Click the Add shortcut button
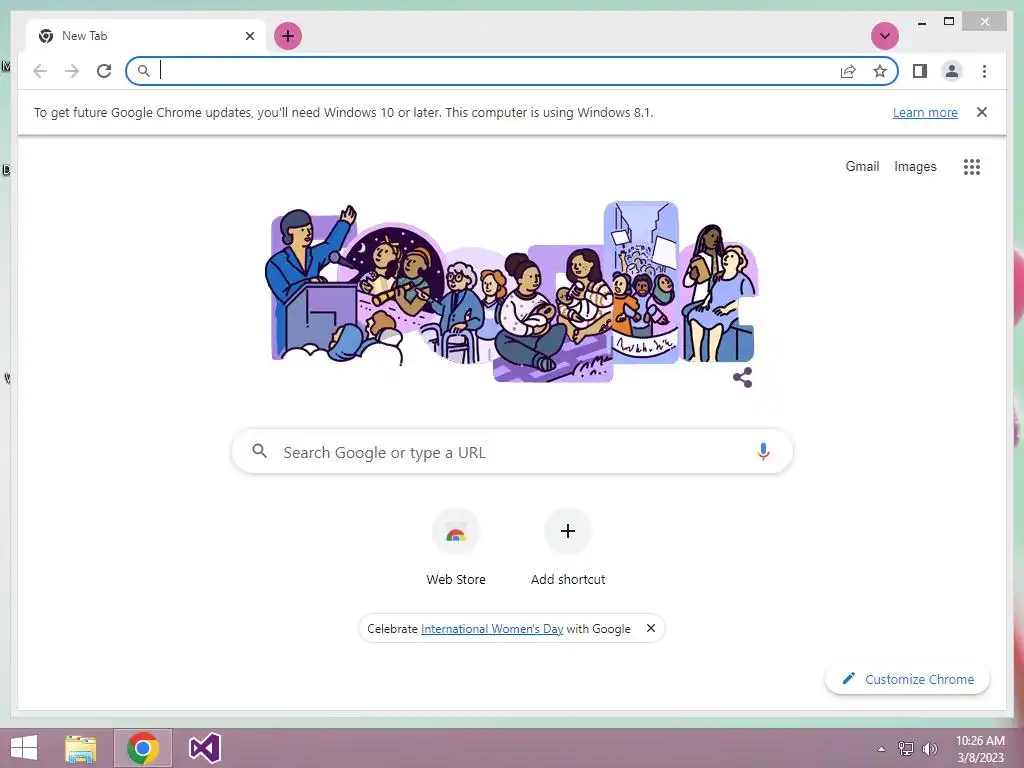Screen dimensions: 1024x768 point(568,547)
